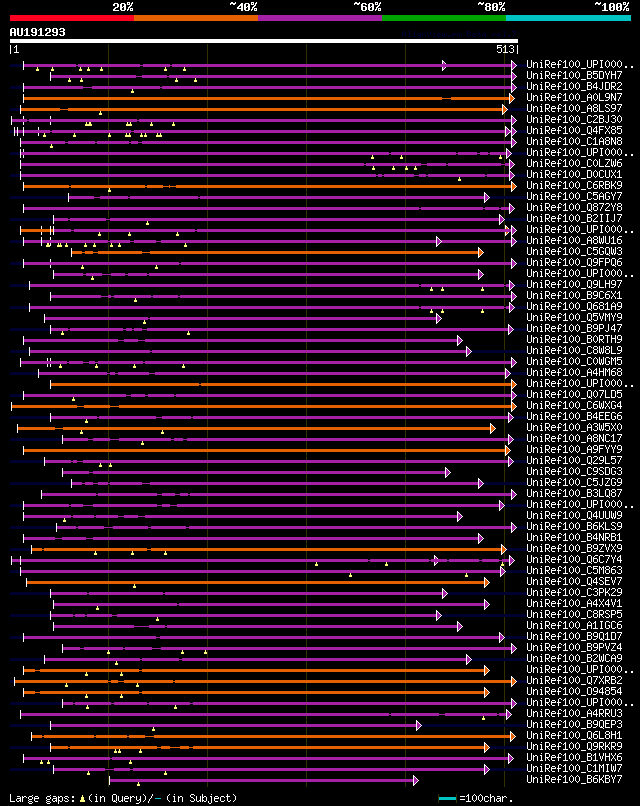Select the UniRef100_Q4SEV7 label
Image resolution: width=640 pixels, height=806 pixels.
(x=574, y=581)
